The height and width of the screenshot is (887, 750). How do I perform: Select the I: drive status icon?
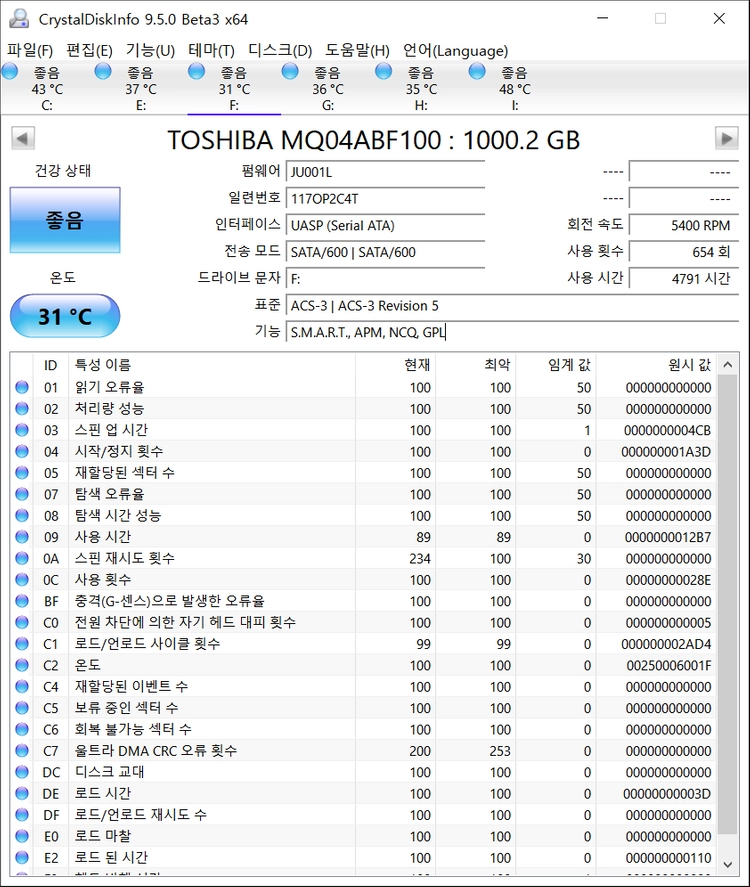[477, 71]
